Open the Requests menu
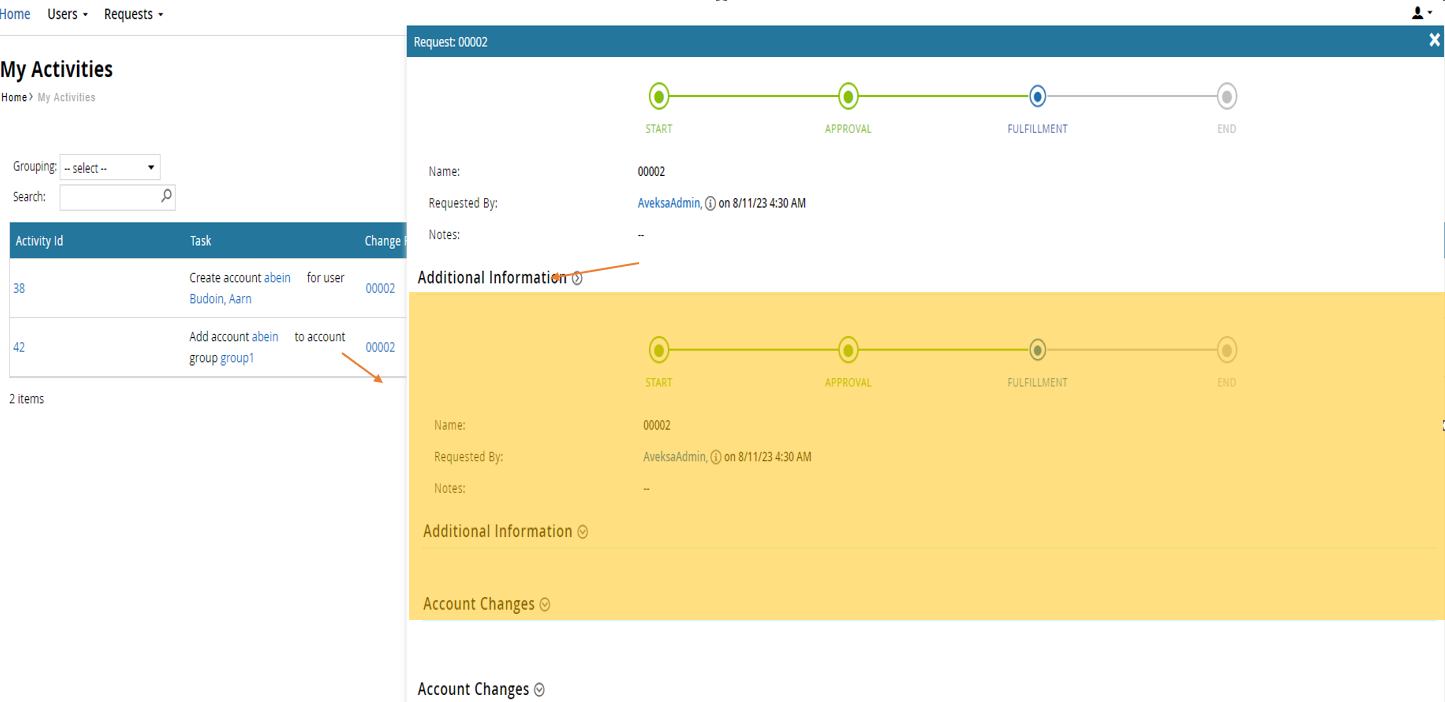The width and height of the screenshot is (1445, 702). pyautogui.click(x=133, y=14)
